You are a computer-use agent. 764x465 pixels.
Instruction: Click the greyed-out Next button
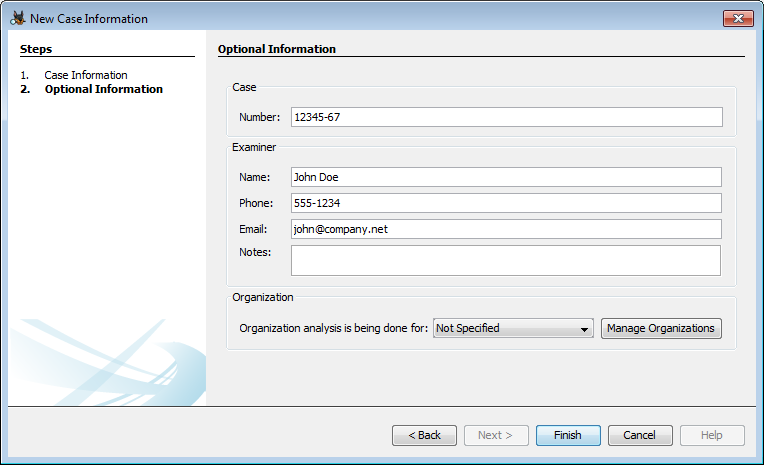tap(496, 435)
